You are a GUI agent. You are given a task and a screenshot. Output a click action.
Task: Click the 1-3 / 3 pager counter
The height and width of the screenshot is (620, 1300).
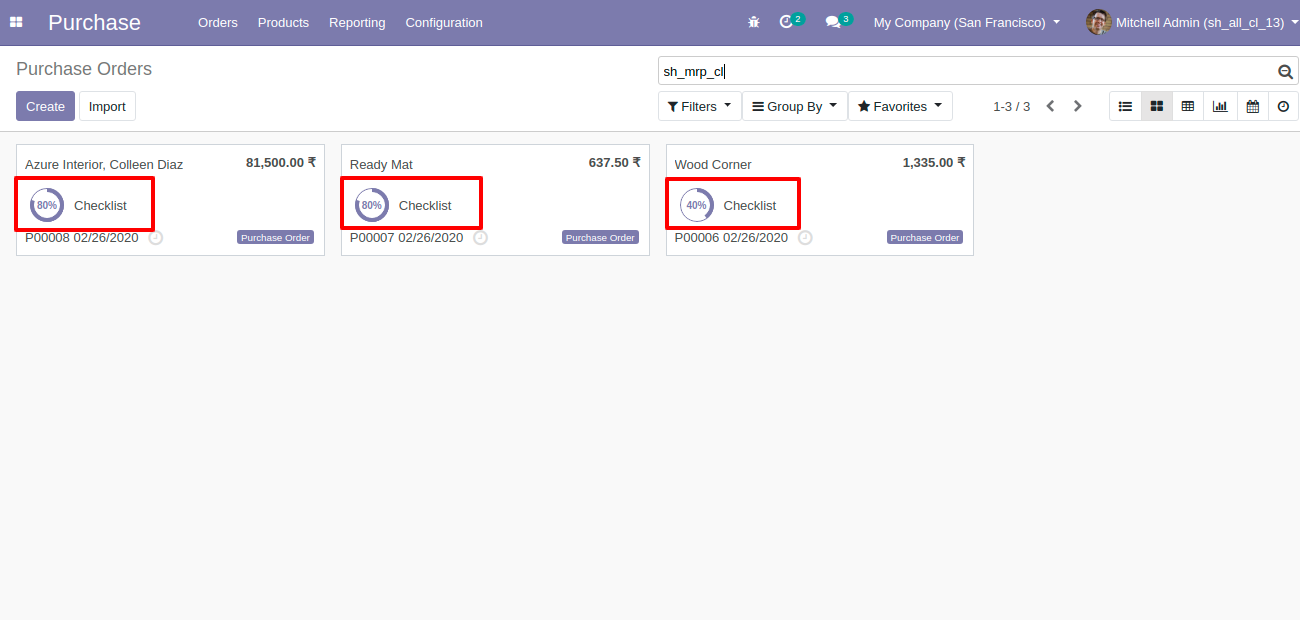[x=1011, y=106]
